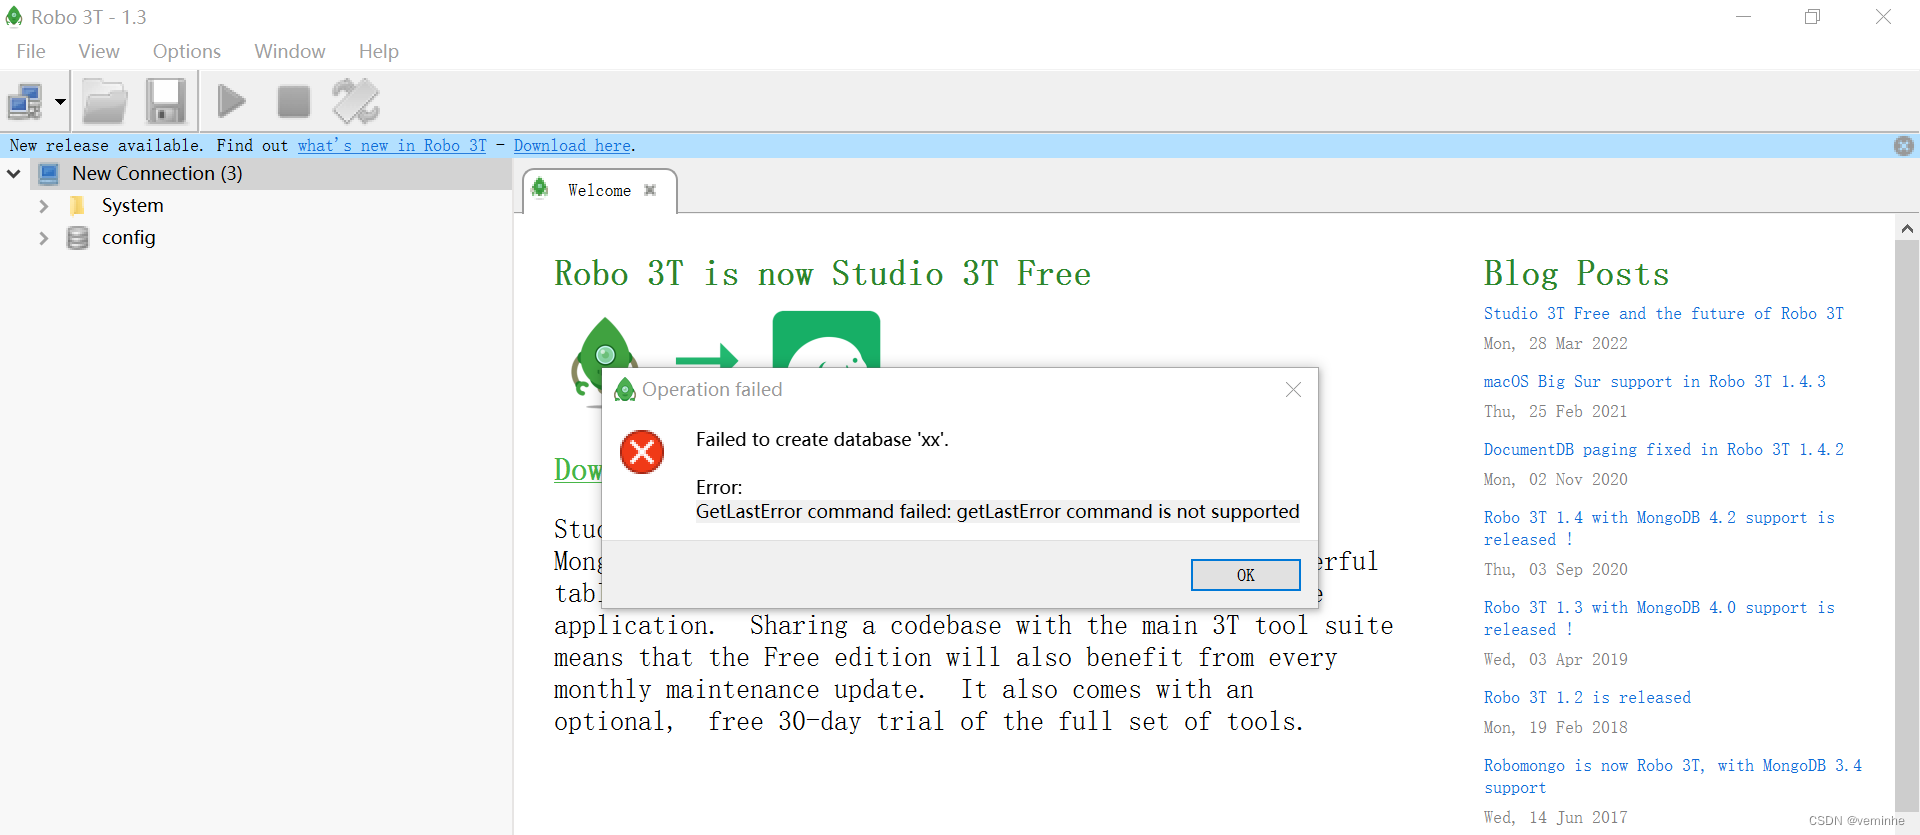
Task: Click the Operation failed dialog title icon
Action: [625, 390]
